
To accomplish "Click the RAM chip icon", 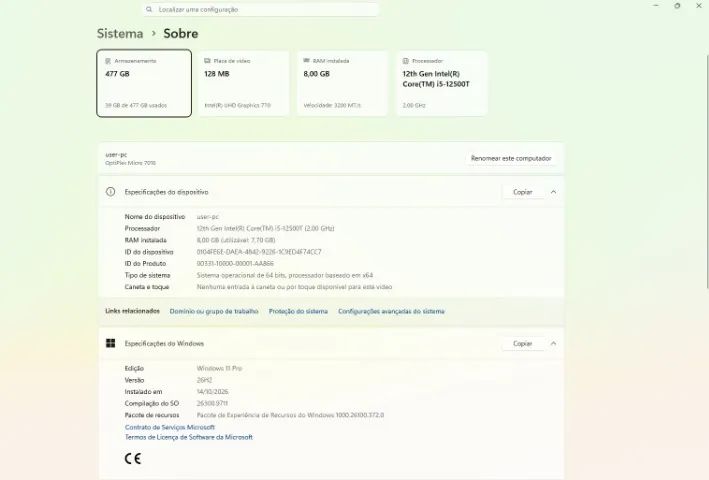I will [x=307, y=61].
